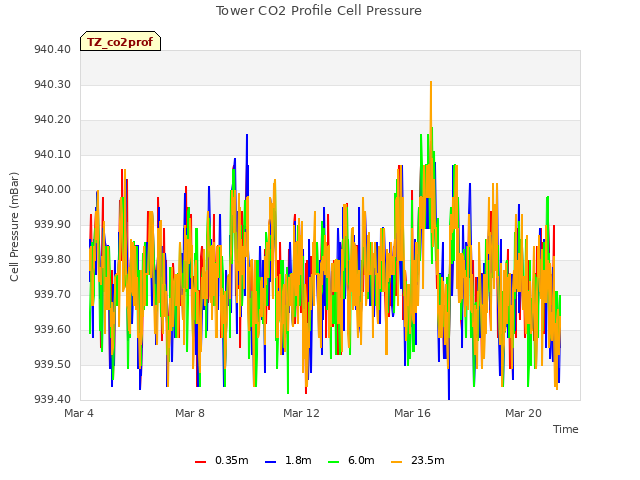The width and height of the screenshot is (640, 480).
Task: Click the 939.70 y-axis tick label
Action: [52, 294]
